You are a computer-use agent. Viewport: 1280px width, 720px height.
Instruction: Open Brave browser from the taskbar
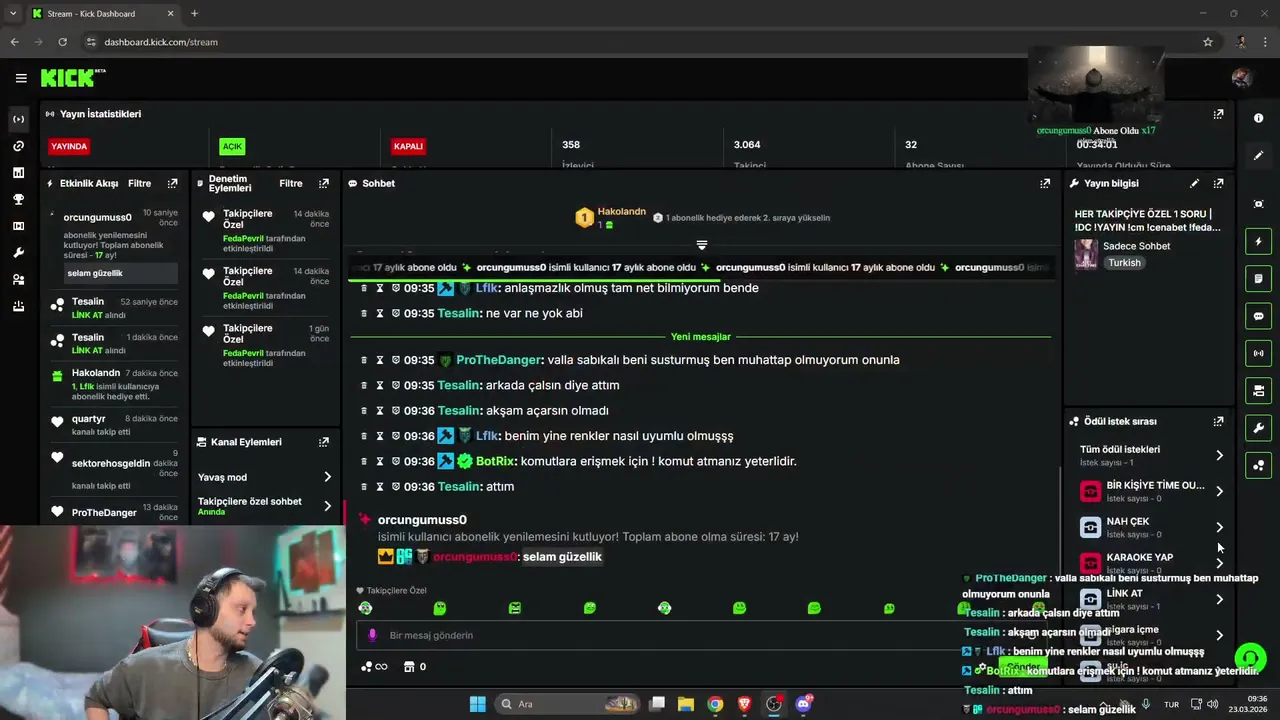(x=744, y=704)
